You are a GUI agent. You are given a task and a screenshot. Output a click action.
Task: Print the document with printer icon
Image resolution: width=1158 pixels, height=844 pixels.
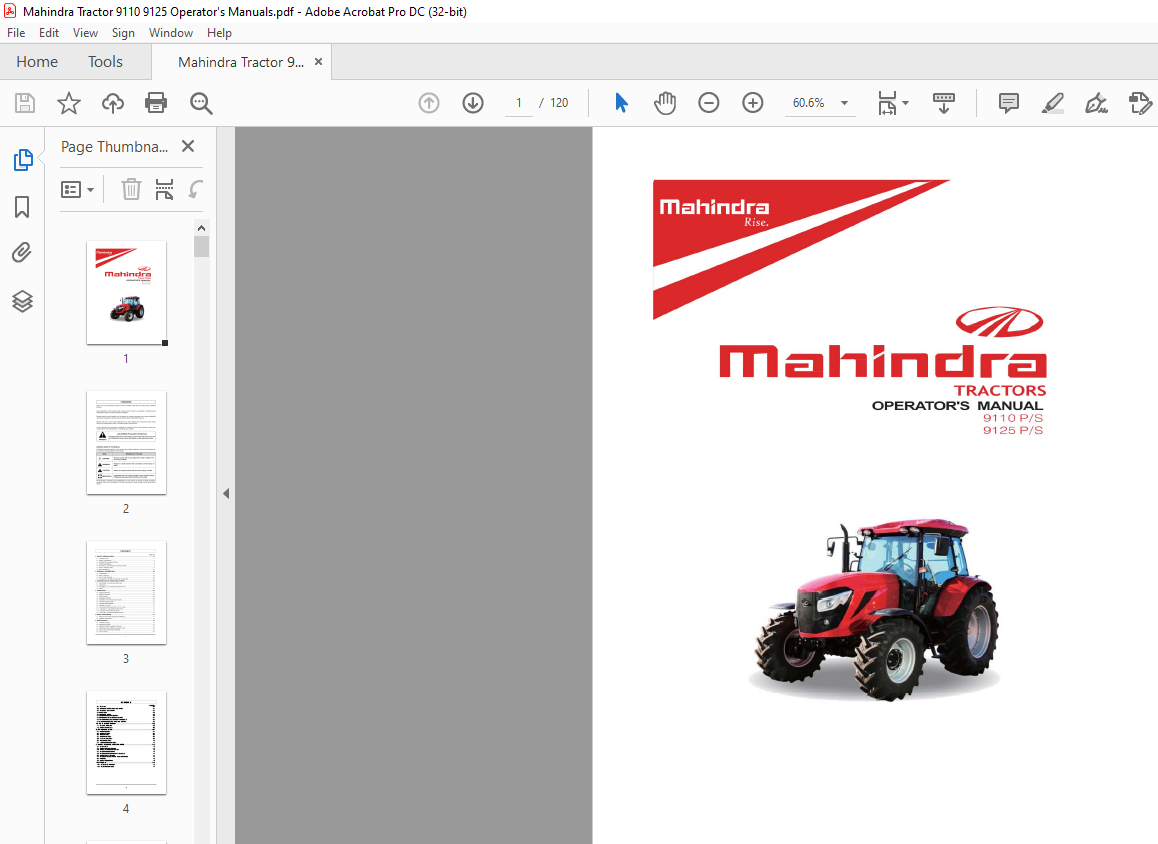click(156, 103)
